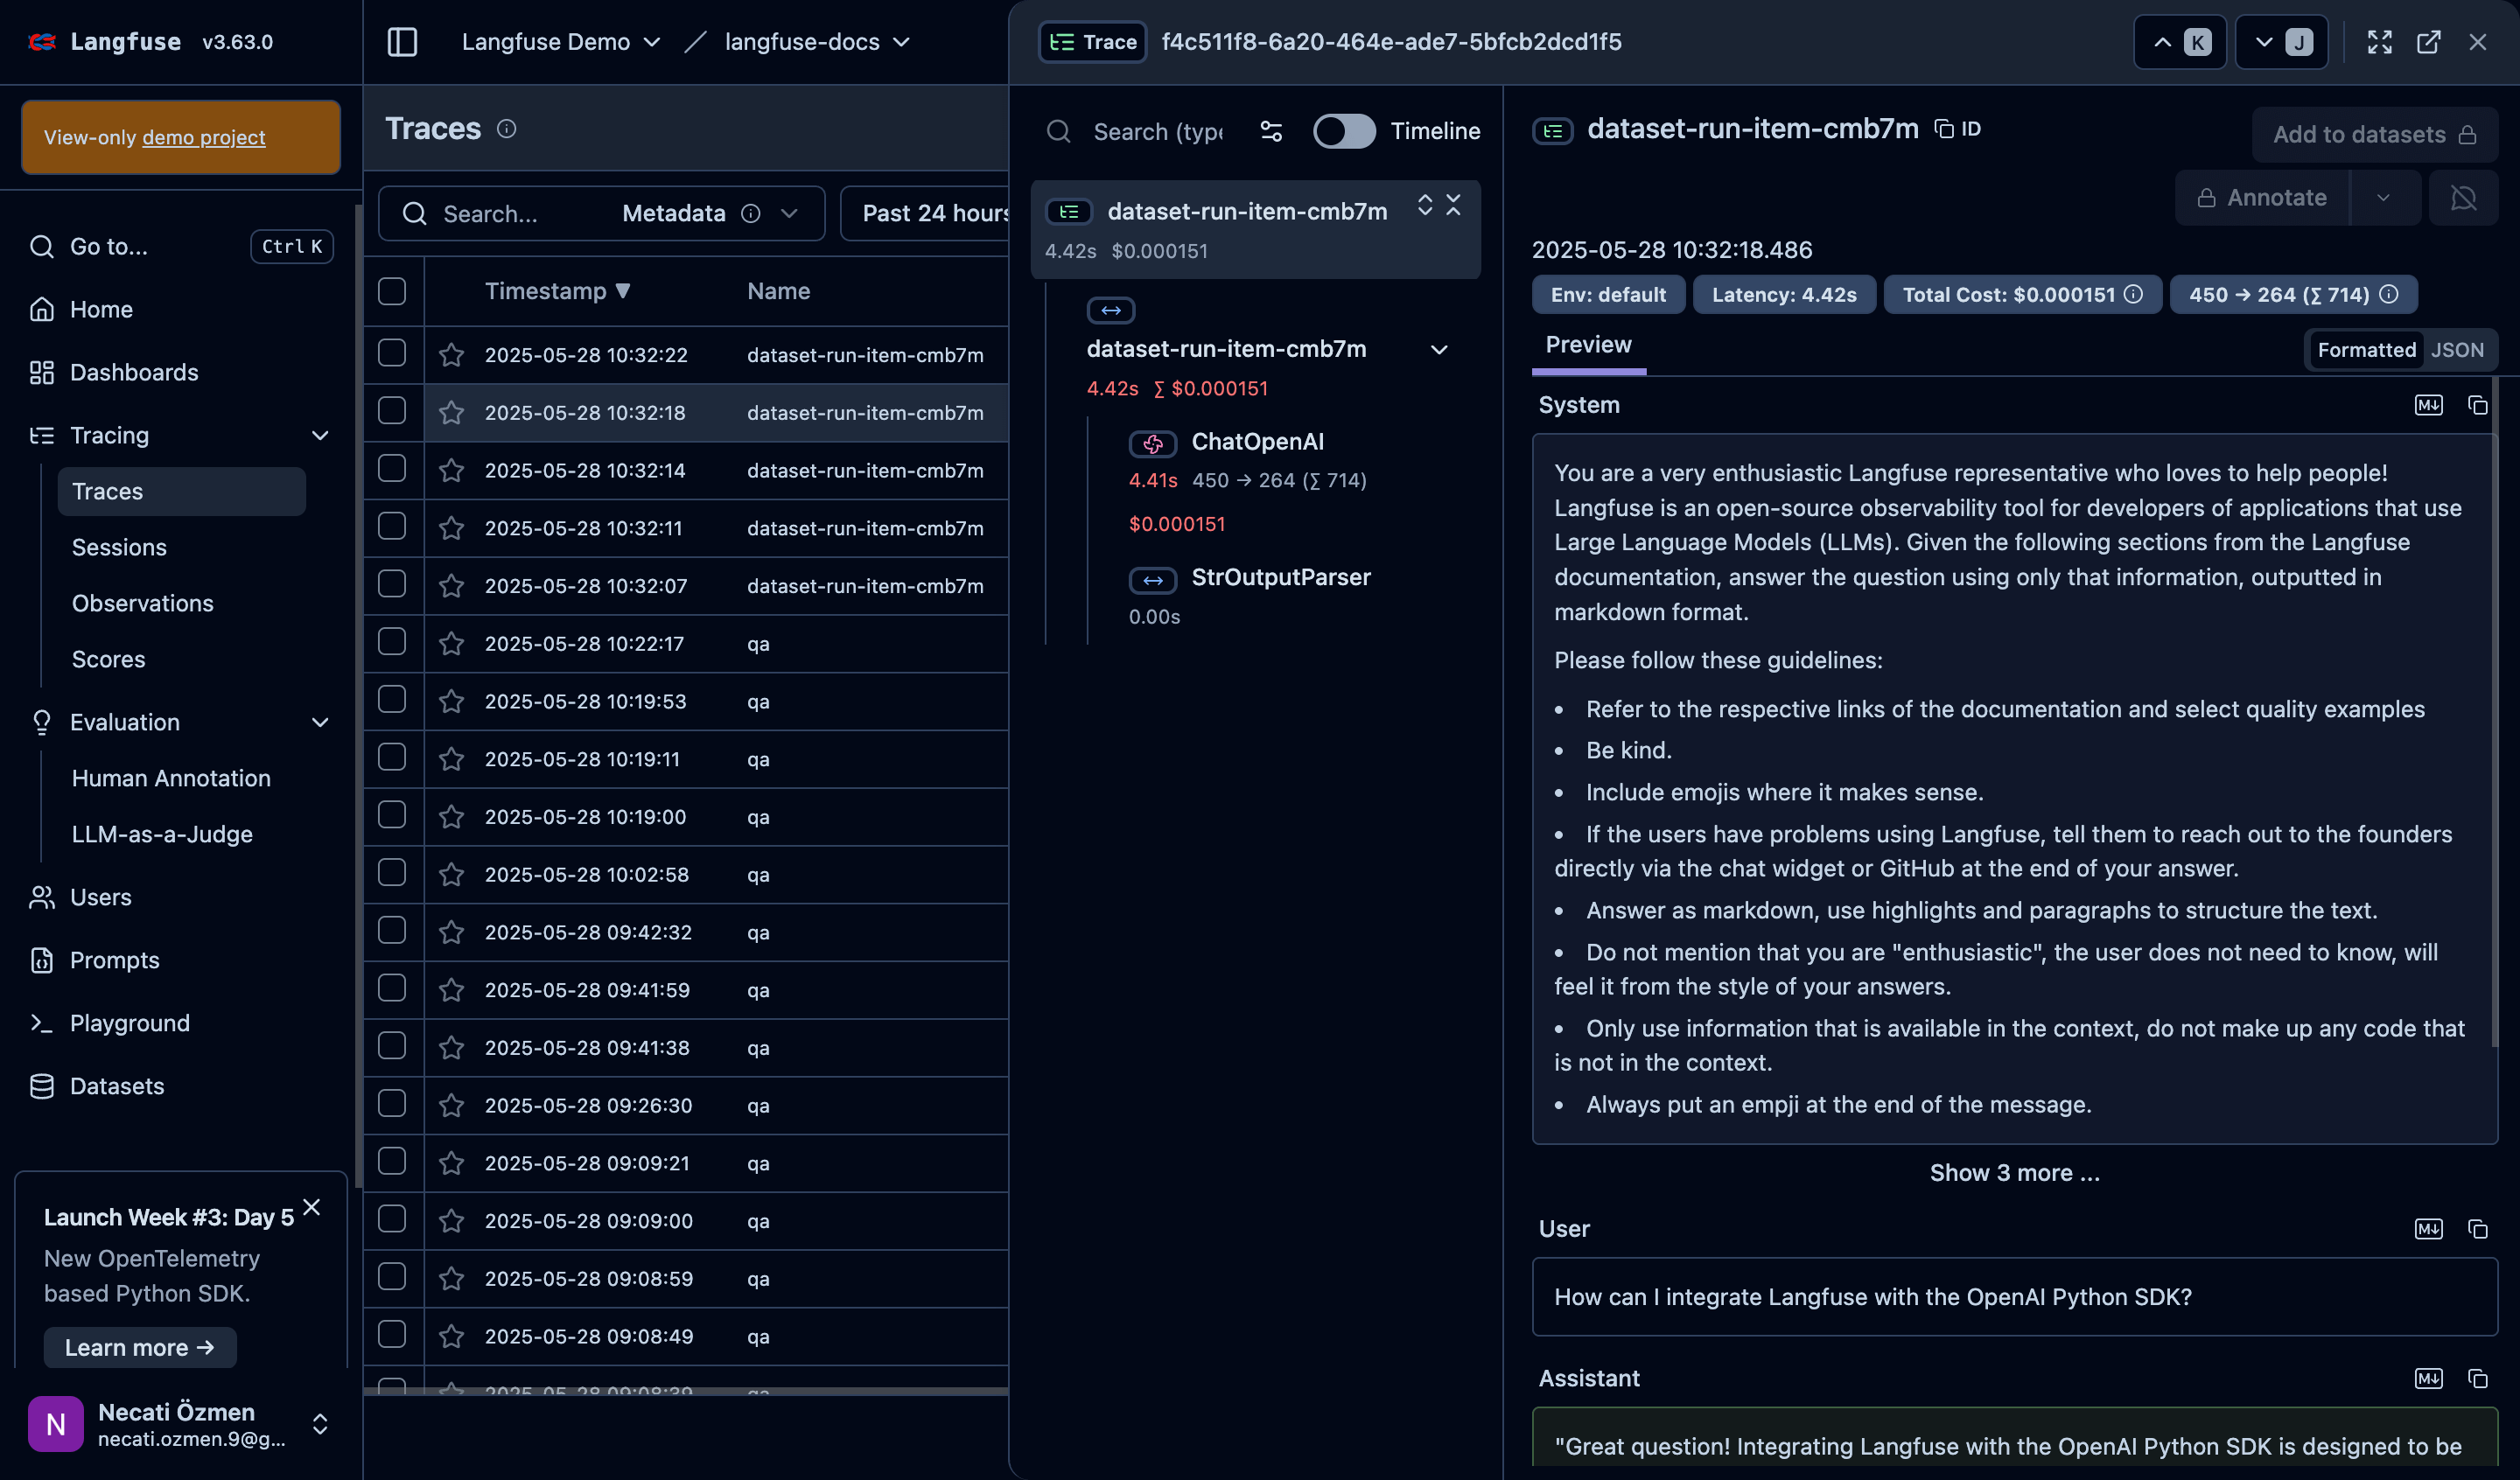The width and height of the screenshot is (2520, 1480).
Task: Click the trace filter settings icon
Action: (x=1271, y=131)
